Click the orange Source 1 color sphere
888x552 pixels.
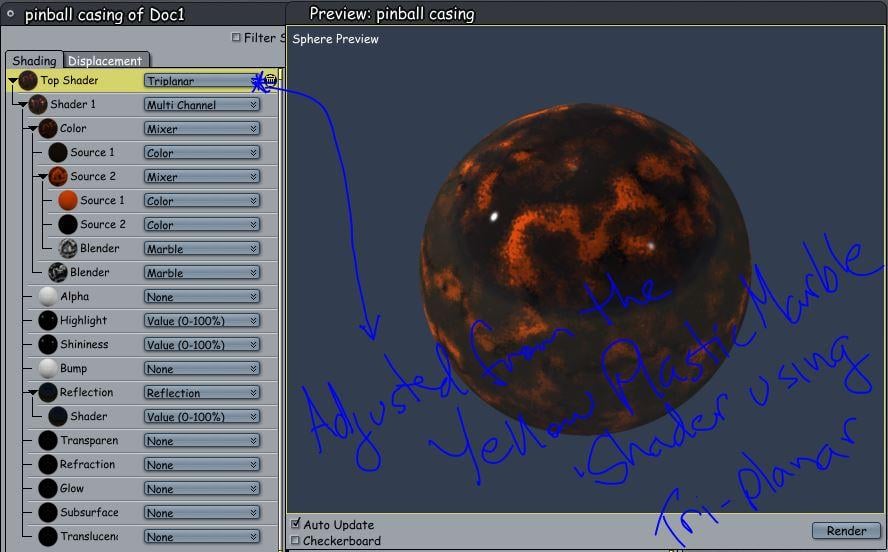tap(68, 200)
